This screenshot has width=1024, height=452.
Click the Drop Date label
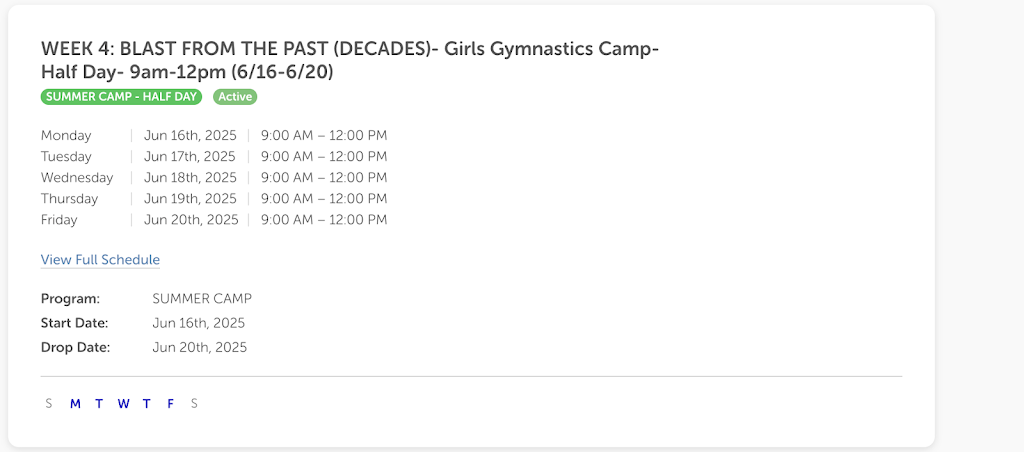point(75,348)
